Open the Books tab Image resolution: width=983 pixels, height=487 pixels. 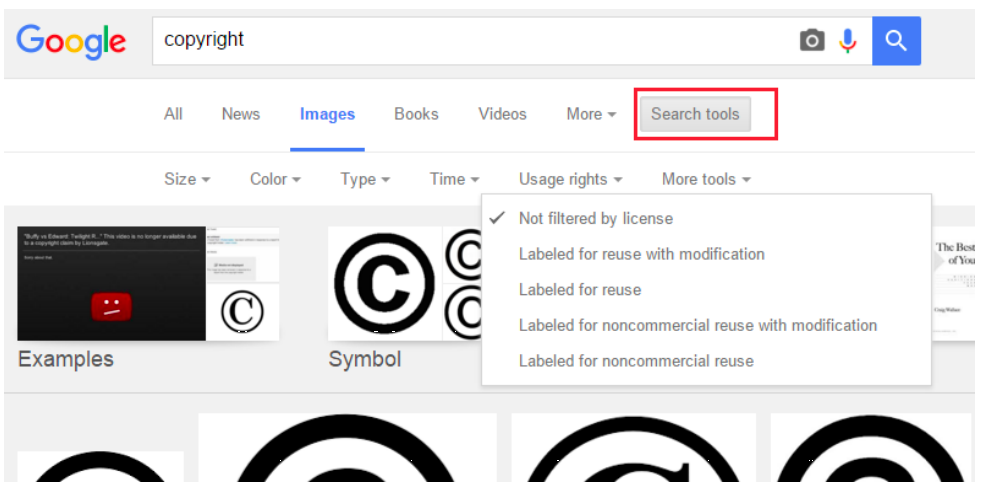coord(416,114)
